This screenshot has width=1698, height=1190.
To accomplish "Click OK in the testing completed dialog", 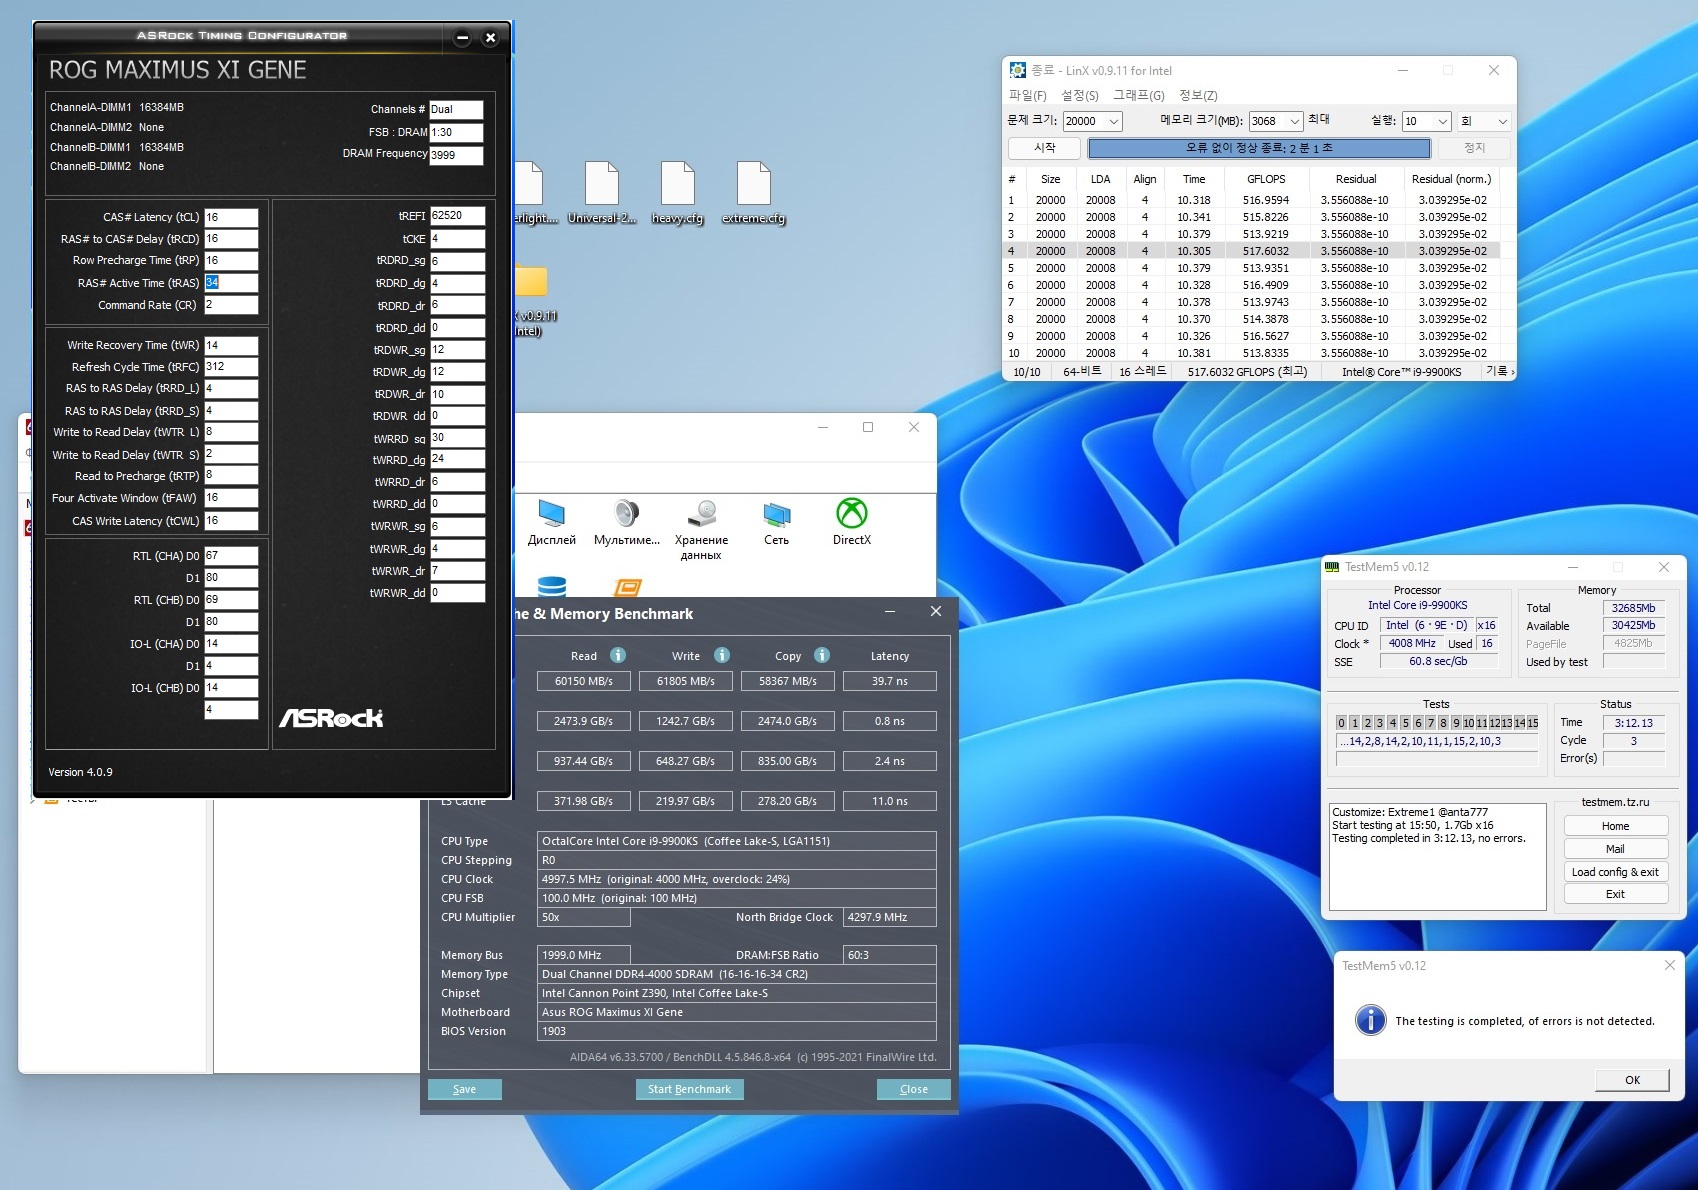I will pyautogui.click(x=1632, y=1080).
